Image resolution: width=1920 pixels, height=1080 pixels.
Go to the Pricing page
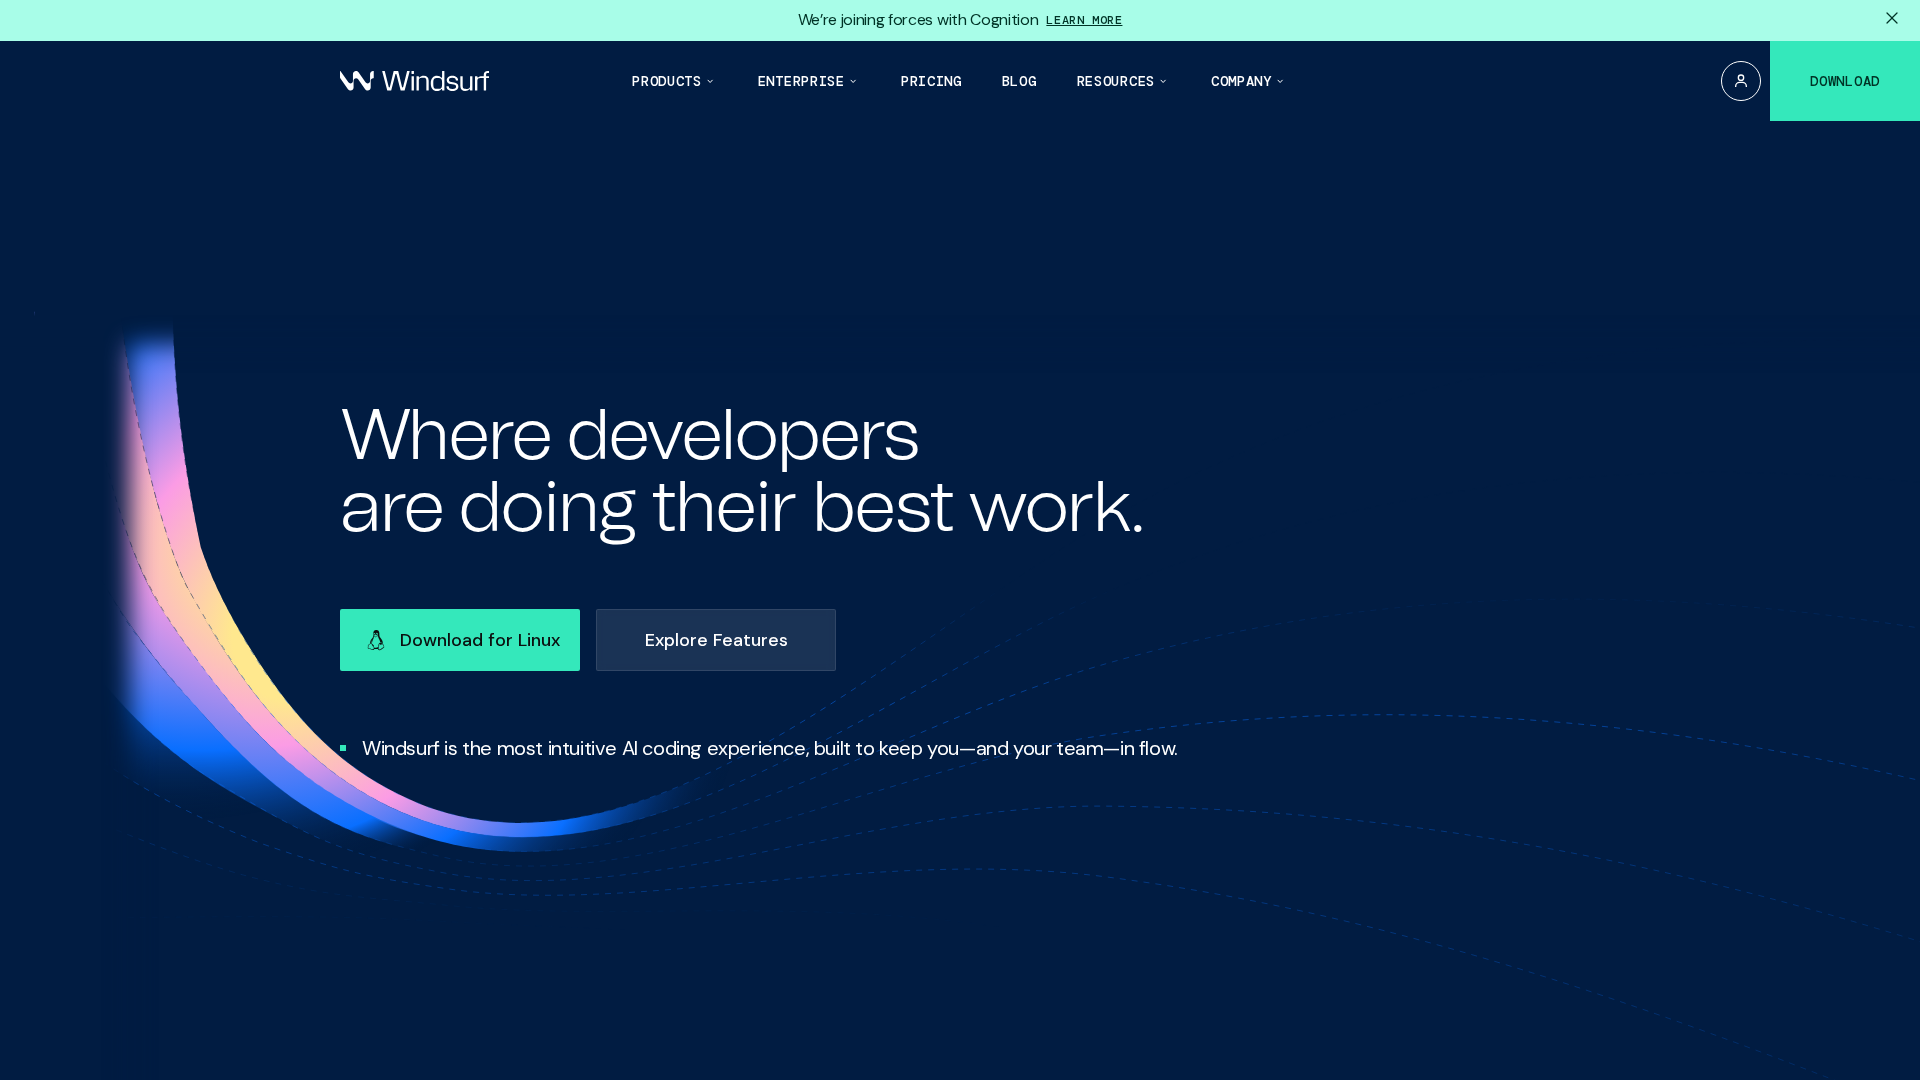[x=930, y=81]
